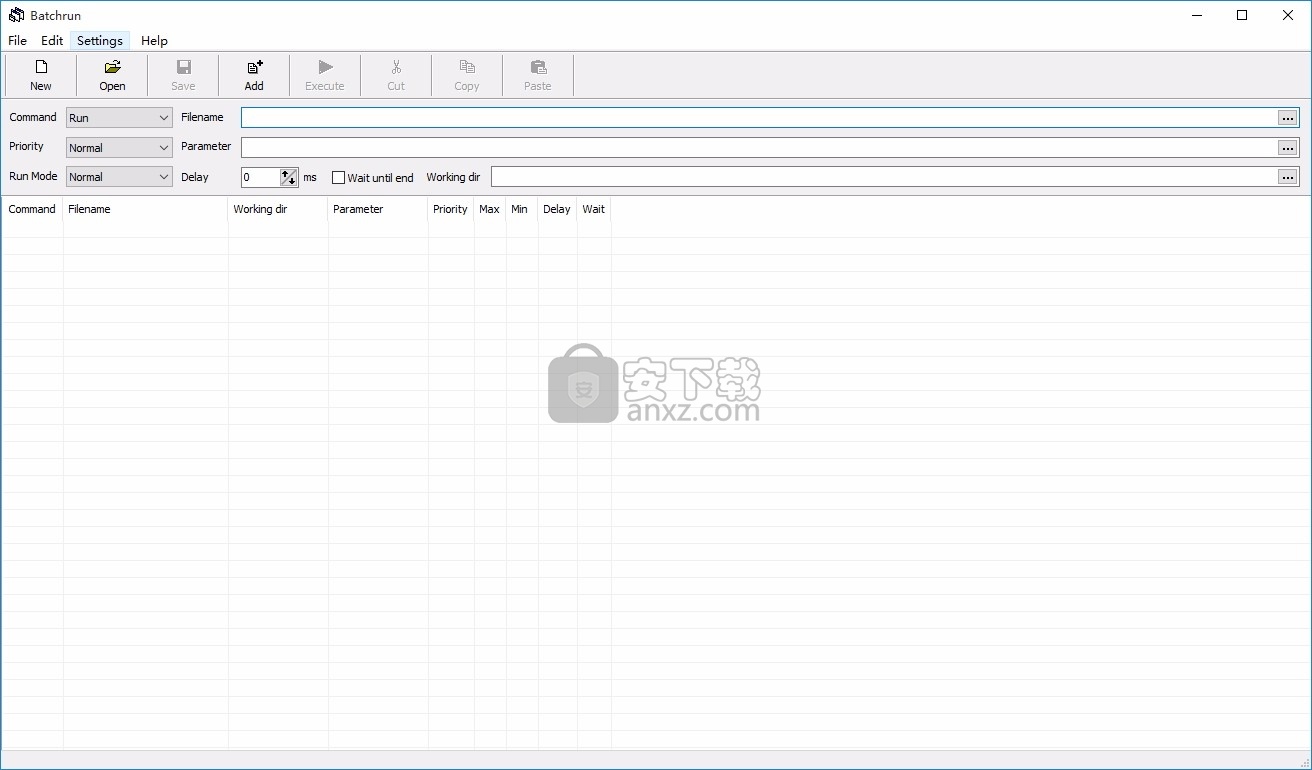
Task: Click the Copy toolbar icon
Action: 467,68
